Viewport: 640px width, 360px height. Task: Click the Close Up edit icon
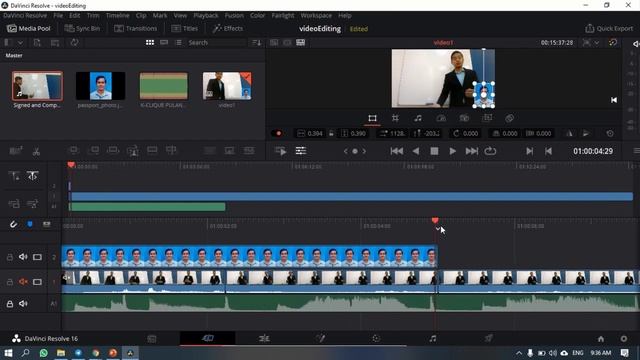133,151
